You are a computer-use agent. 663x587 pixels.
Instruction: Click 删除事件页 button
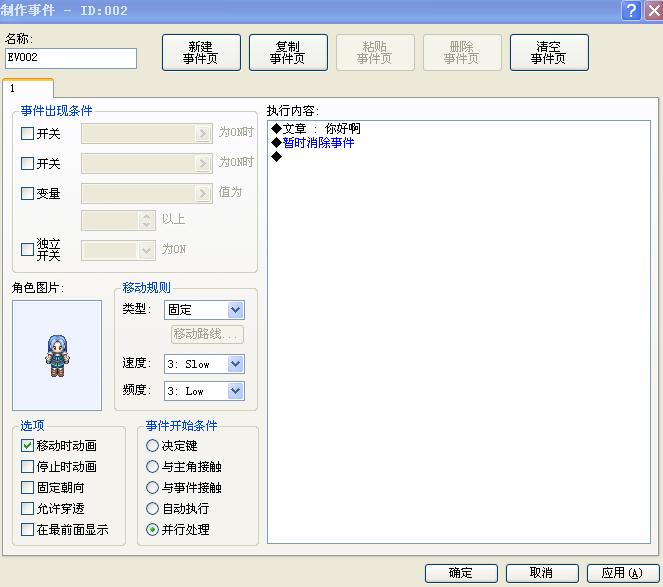[x=462, y=52]
